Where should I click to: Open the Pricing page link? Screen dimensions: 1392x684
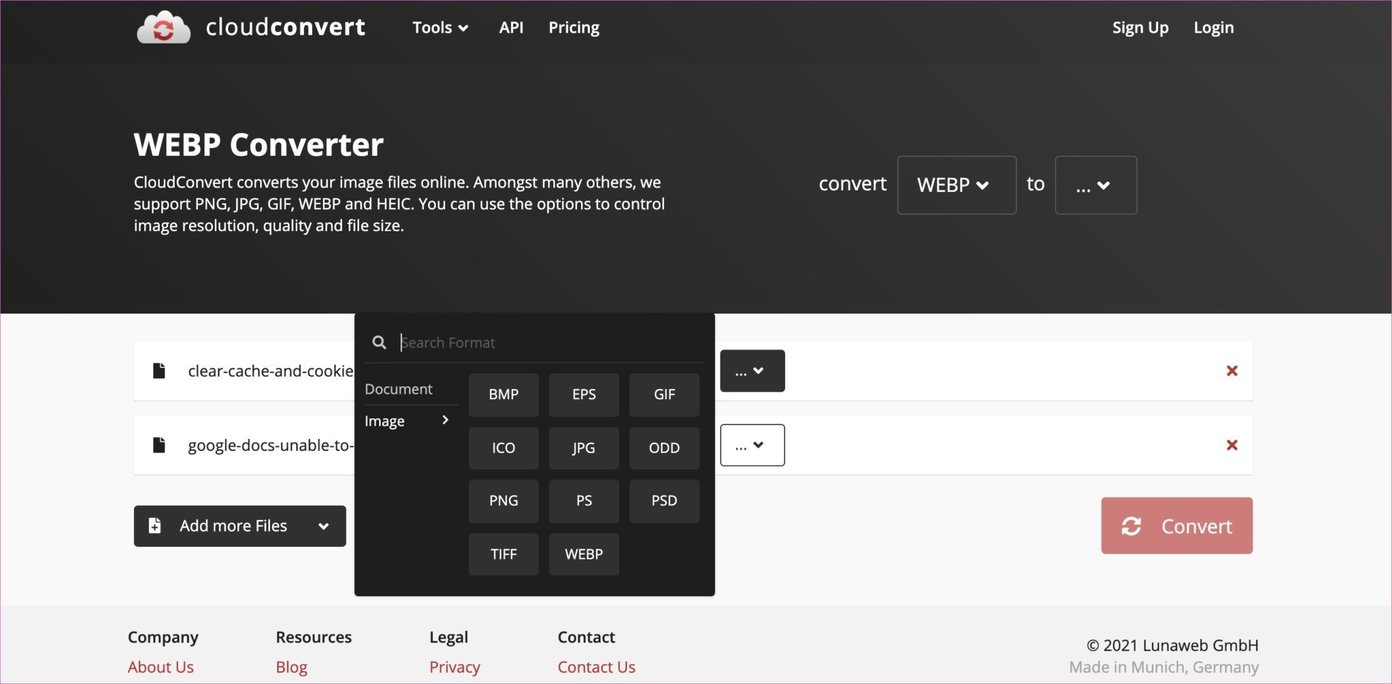pos(574,28)
